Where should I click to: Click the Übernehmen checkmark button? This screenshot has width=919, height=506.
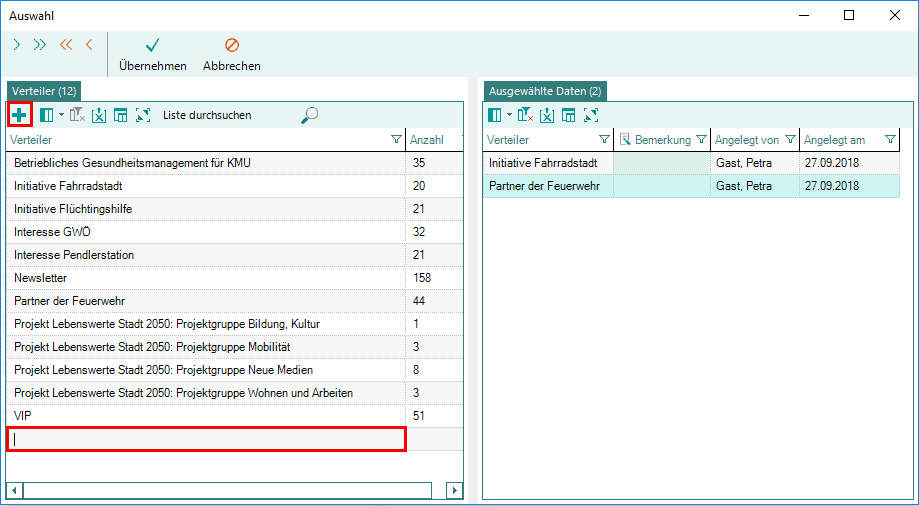coord(153,55)
